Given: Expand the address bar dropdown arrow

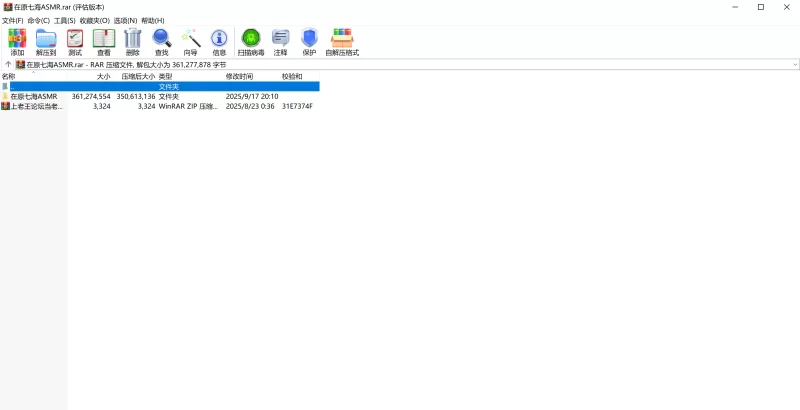Looking at the screenshot, I should click(x=795, y=65).
